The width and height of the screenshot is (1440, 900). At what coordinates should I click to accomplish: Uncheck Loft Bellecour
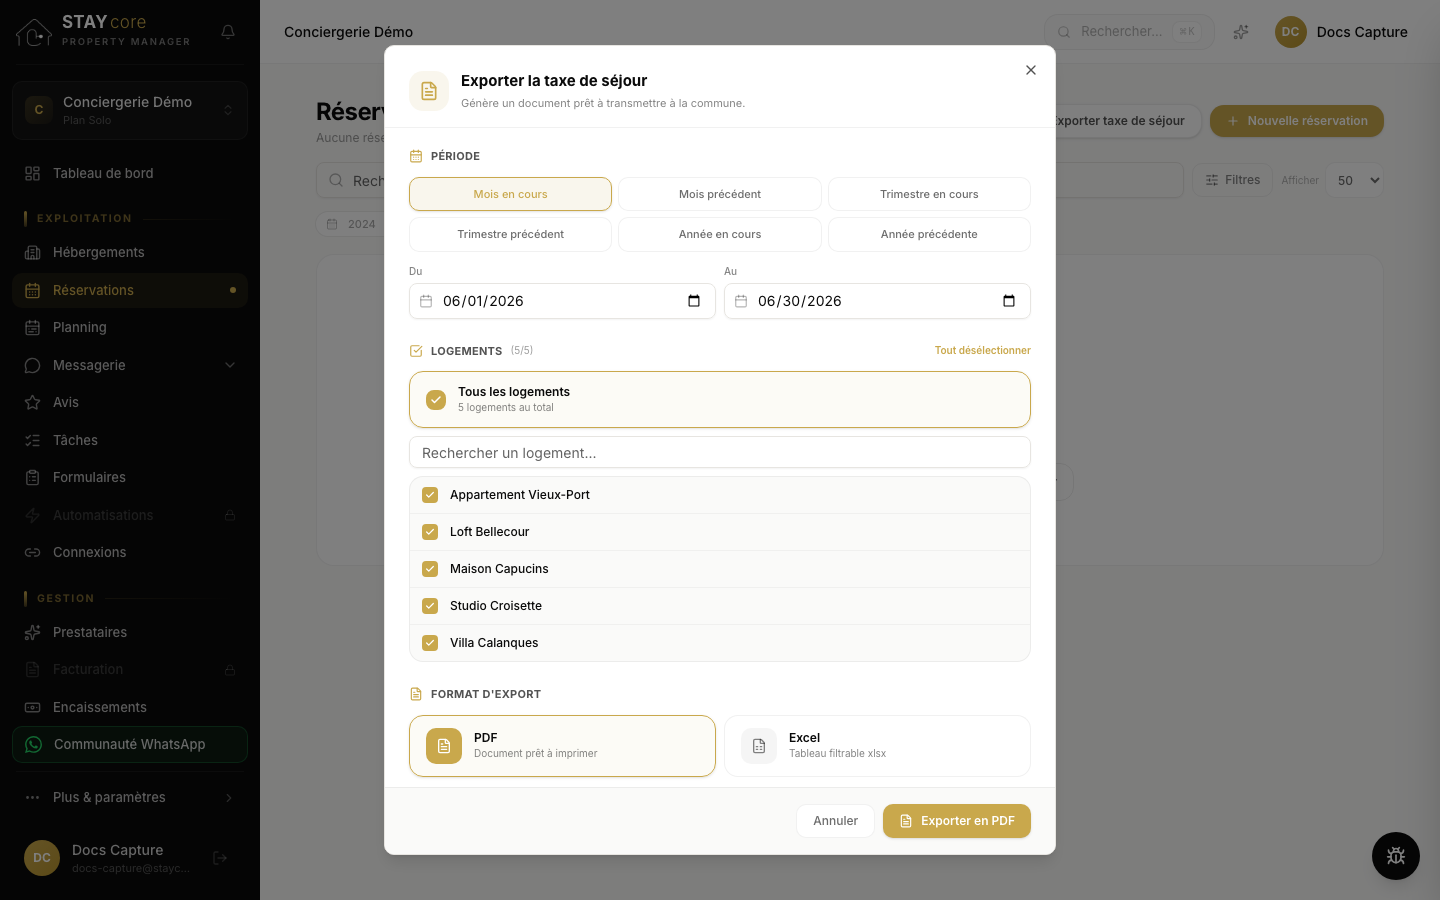(430, 532)
